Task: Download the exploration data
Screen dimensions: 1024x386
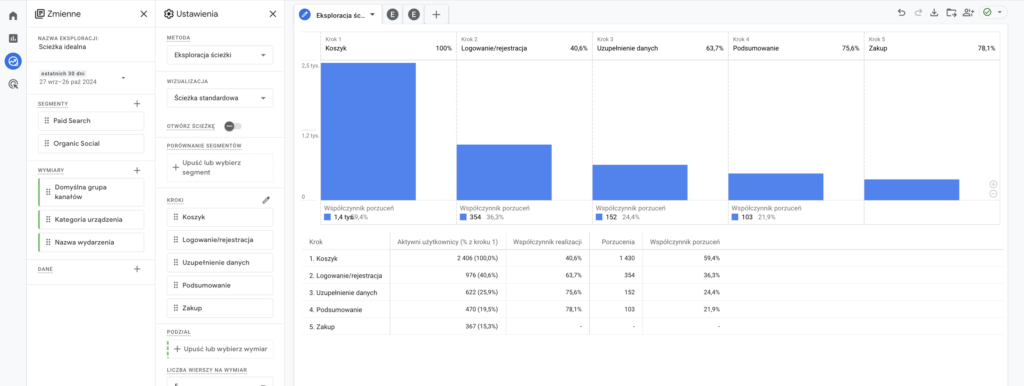Action: click(x=934, y=12)
